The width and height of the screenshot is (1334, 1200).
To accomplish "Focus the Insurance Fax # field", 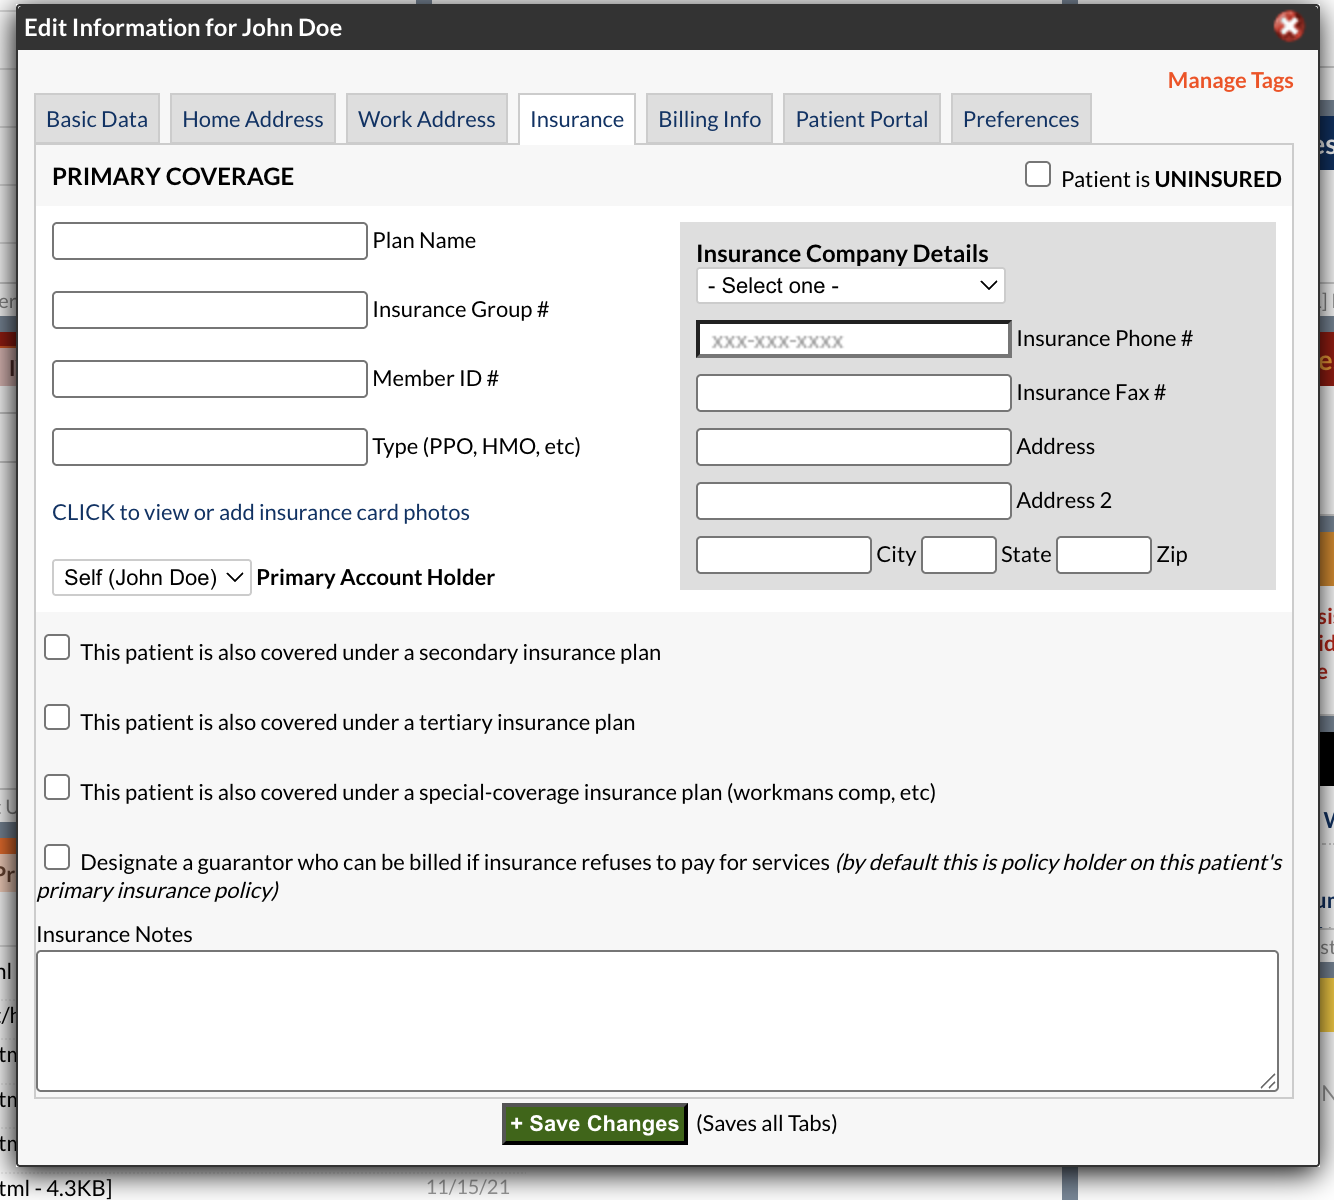I will 854,393.
